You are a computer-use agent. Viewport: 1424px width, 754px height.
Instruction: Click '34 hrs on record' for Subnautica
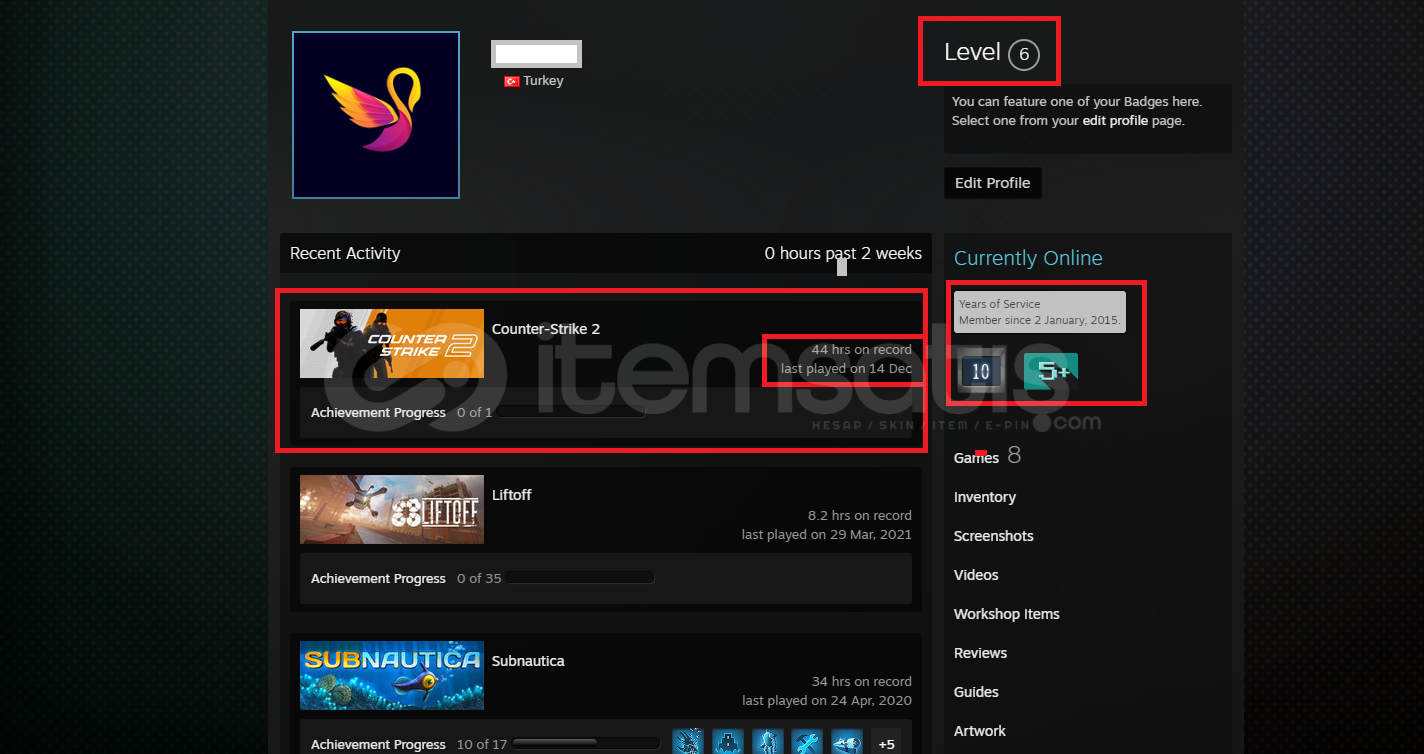click(x=862, y=682)
